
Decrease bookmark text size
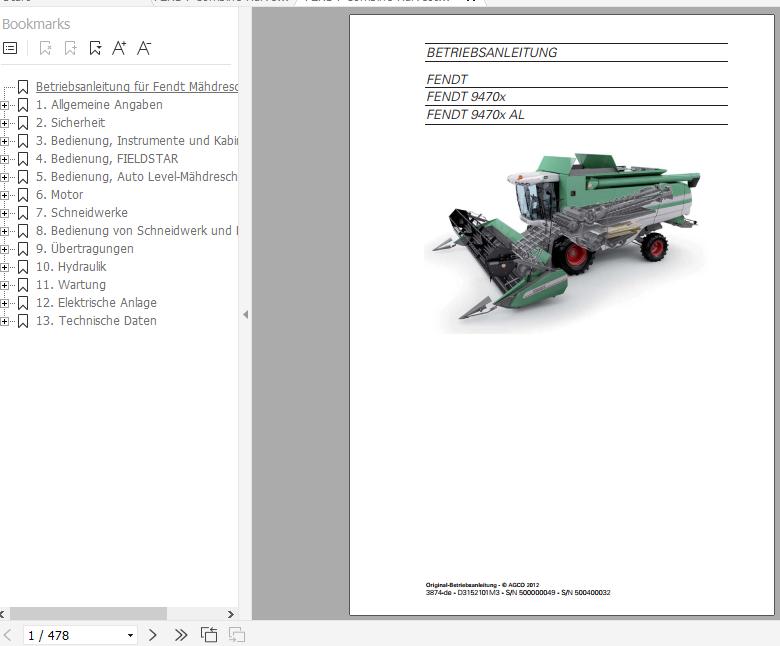(x=144, y=48)
